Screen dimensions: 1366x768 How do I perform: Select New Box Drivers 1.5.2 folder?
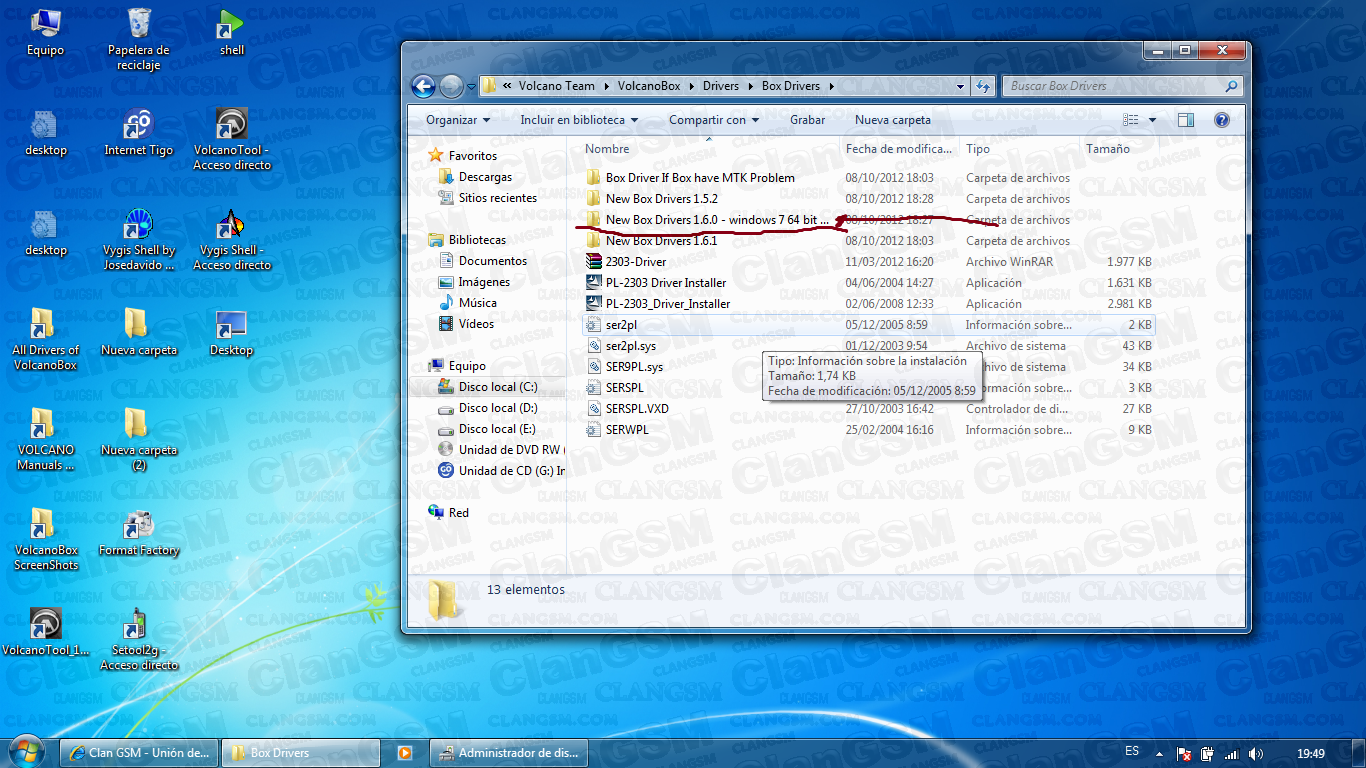[661, 199]
